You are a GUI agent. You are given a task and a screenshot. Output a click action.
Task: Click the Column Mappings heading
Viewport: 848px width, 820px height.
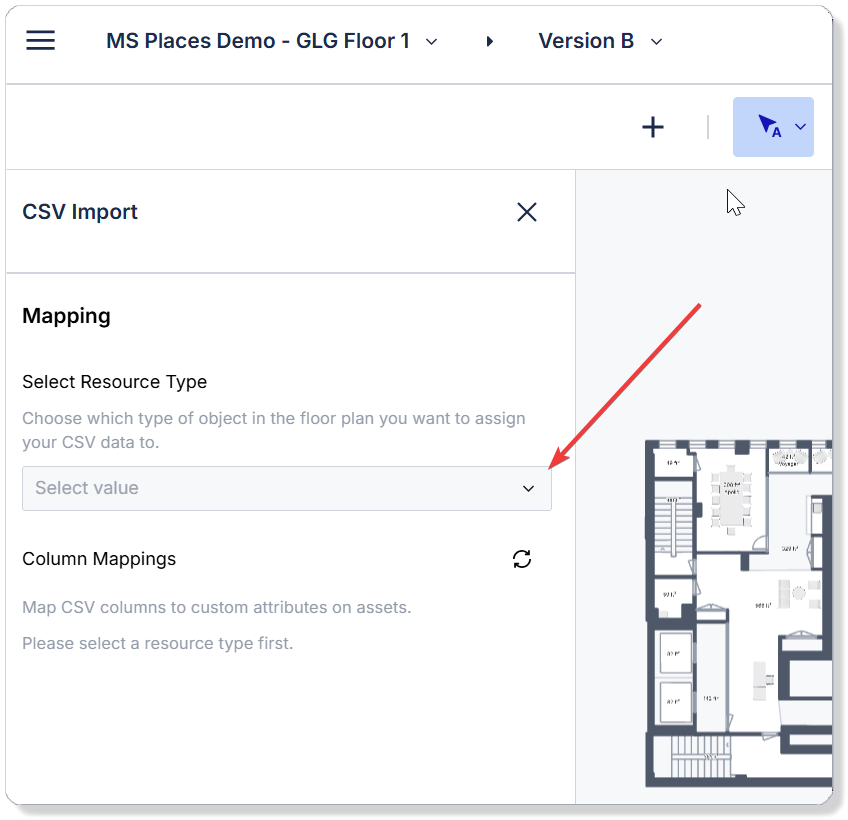(99, 559)
